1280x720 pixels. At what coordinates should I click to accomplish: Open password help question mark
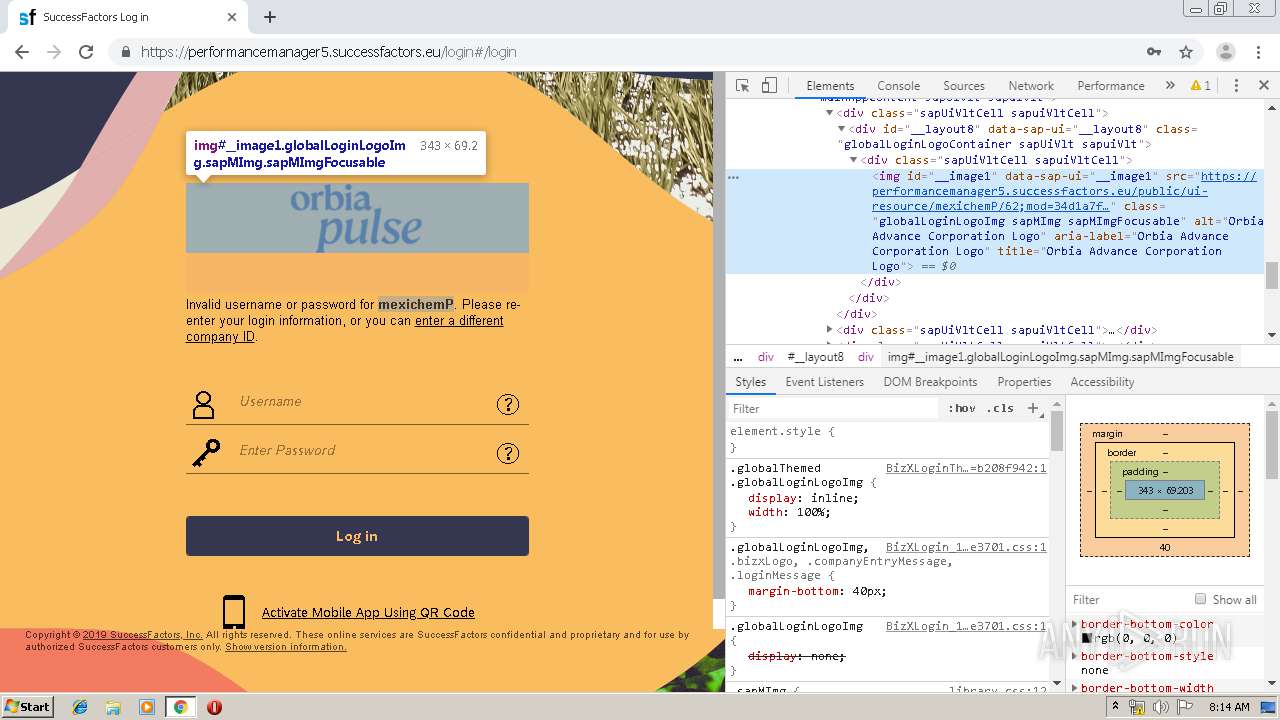508,453
